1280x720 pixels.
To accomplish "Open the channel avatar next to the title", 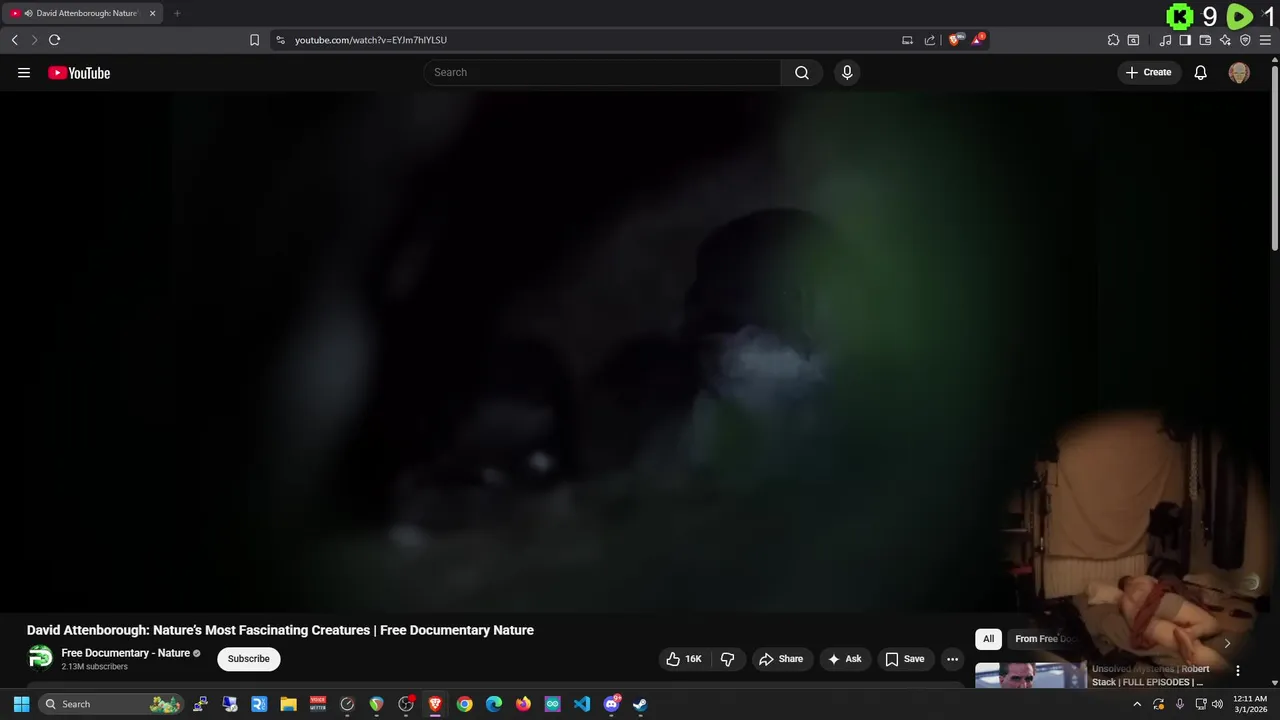I will coord(40,657).
